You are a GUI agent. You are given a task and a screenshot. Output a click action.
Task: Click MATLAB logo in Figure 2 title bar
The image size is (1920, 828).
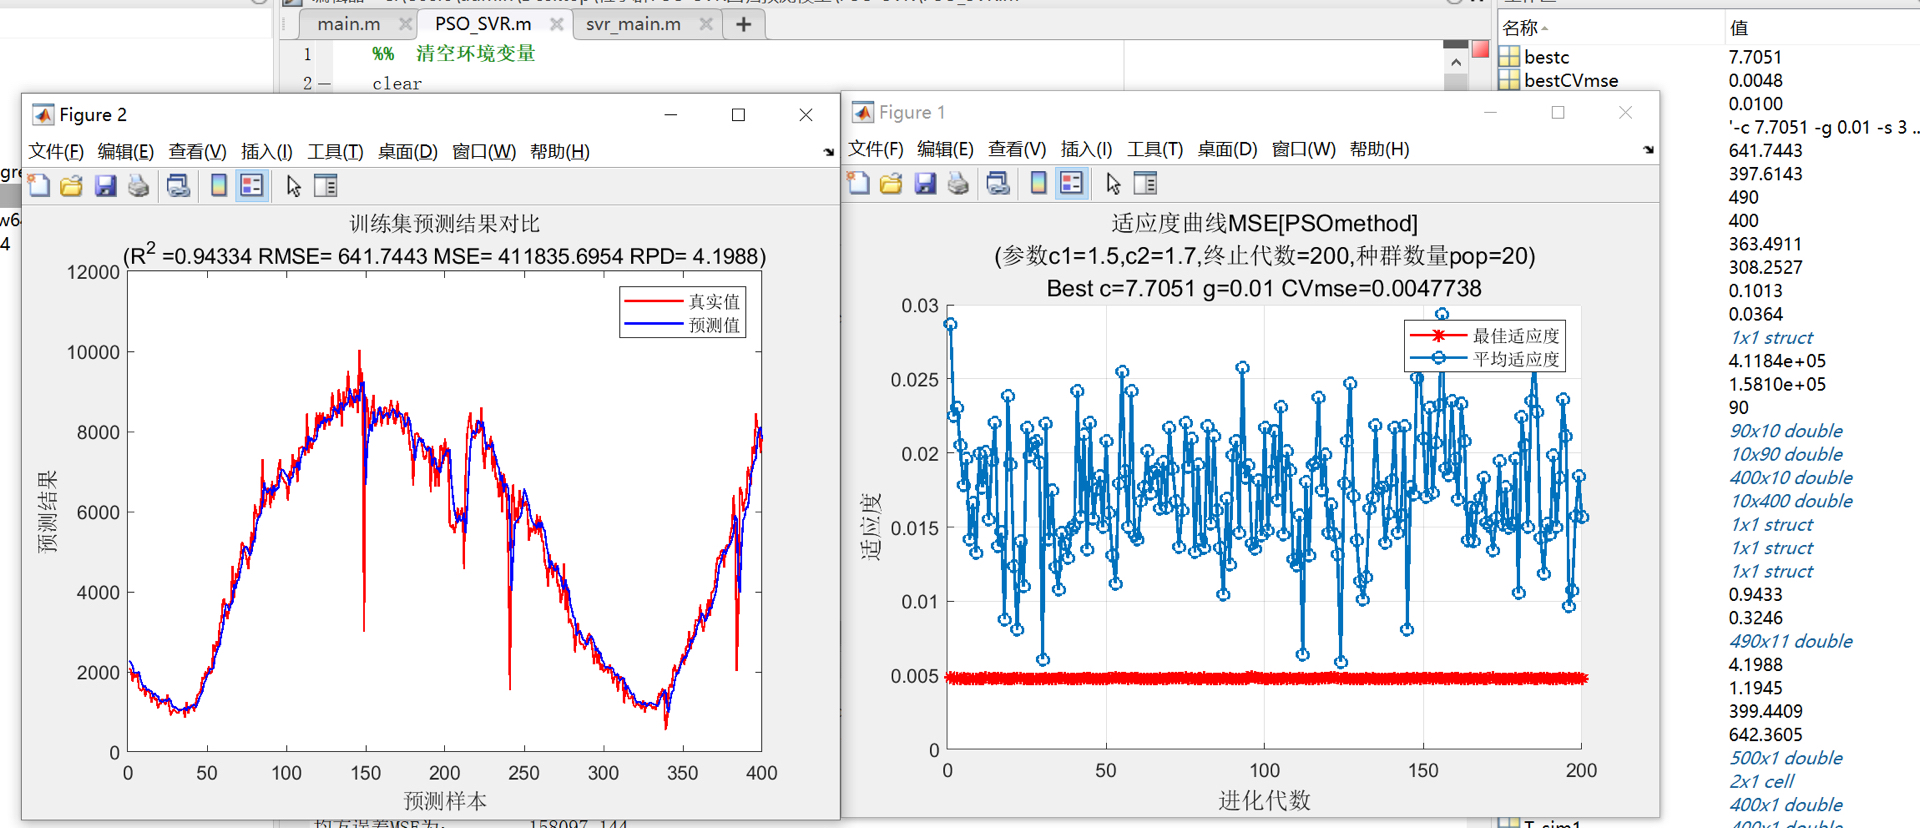click(x=43, y=114)
